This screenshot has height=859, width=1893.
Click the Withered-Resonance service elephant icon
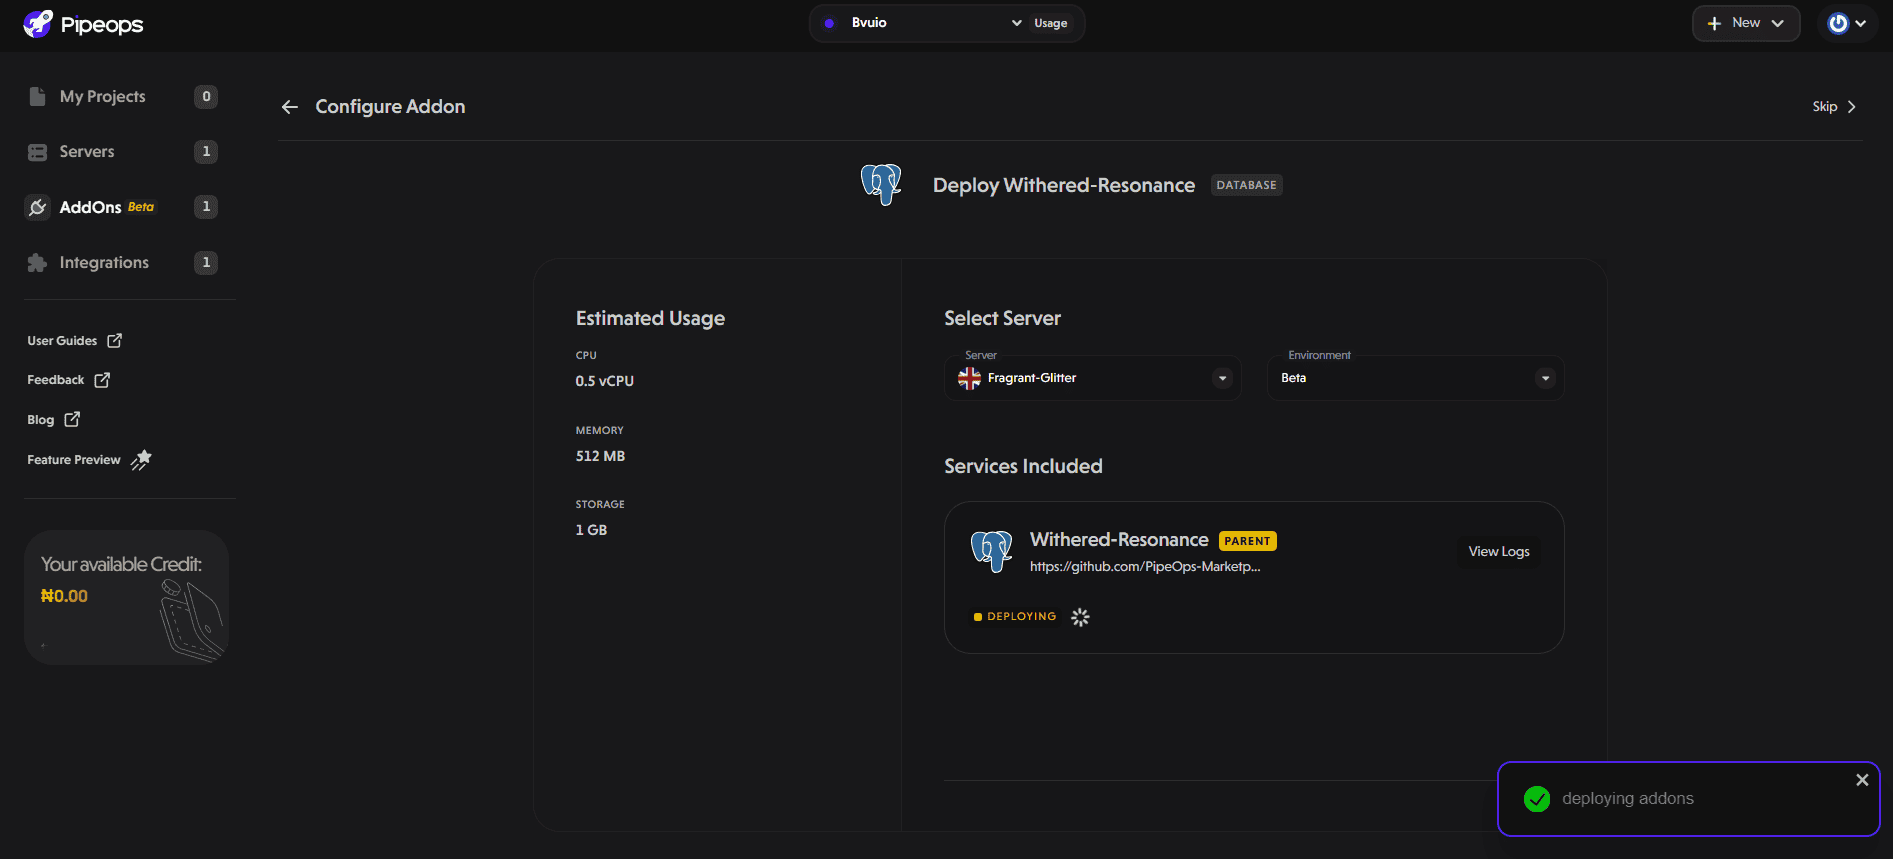pos(992,551)
